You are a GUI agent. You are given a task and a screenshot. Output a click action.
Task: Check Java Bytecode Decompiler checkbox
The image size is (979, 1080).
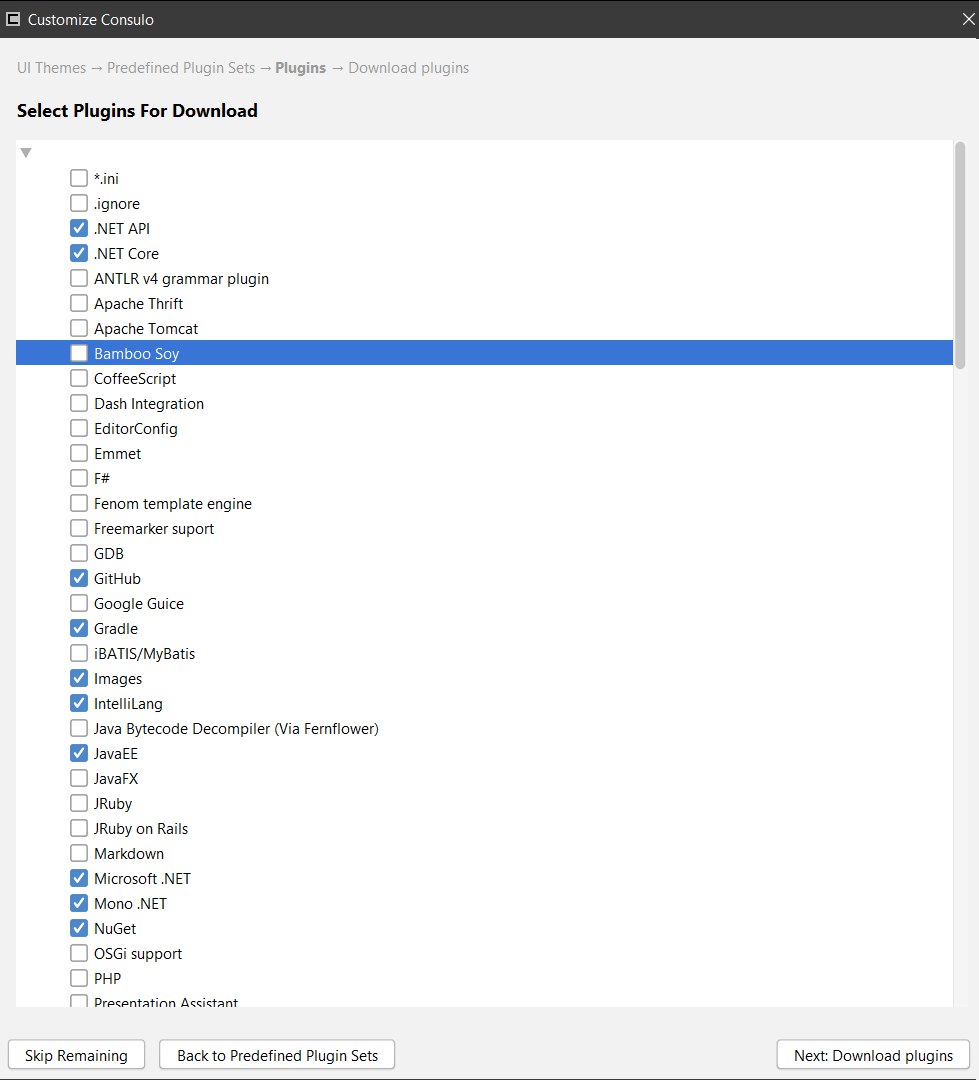(x=79, y=728)
